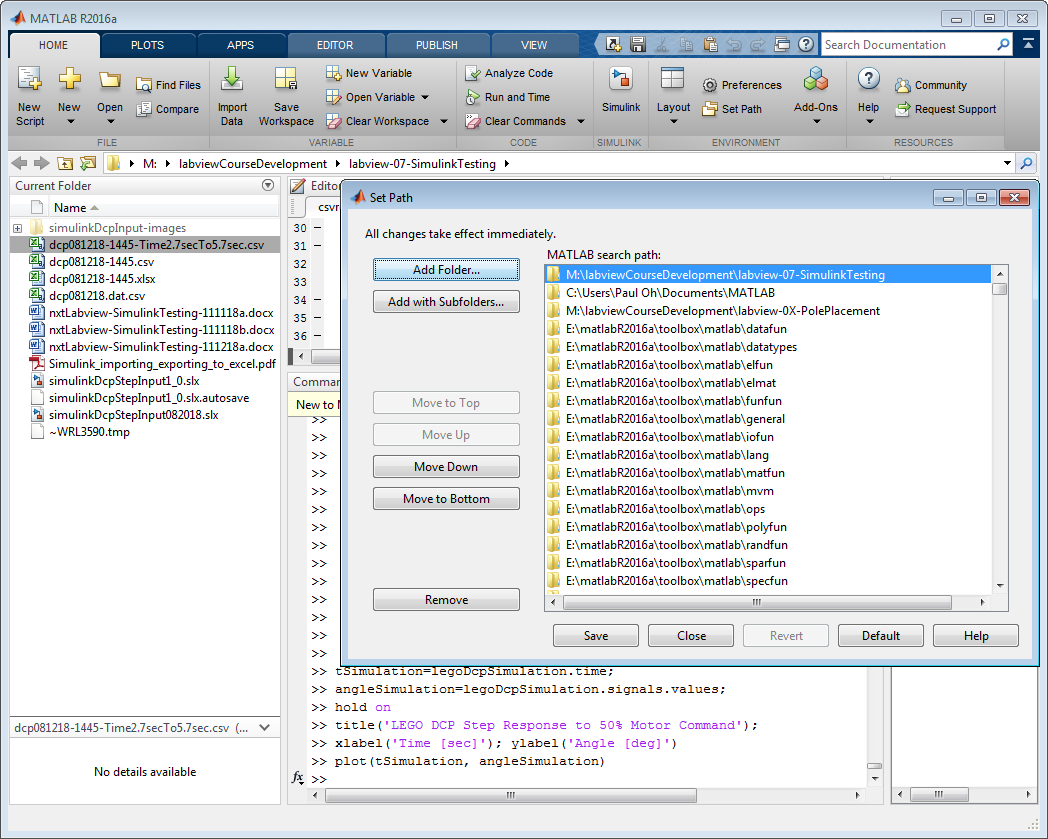The image size is (1048, 839).
Task: Click Set Path in toolstrip
Action: tap(732, 109)
